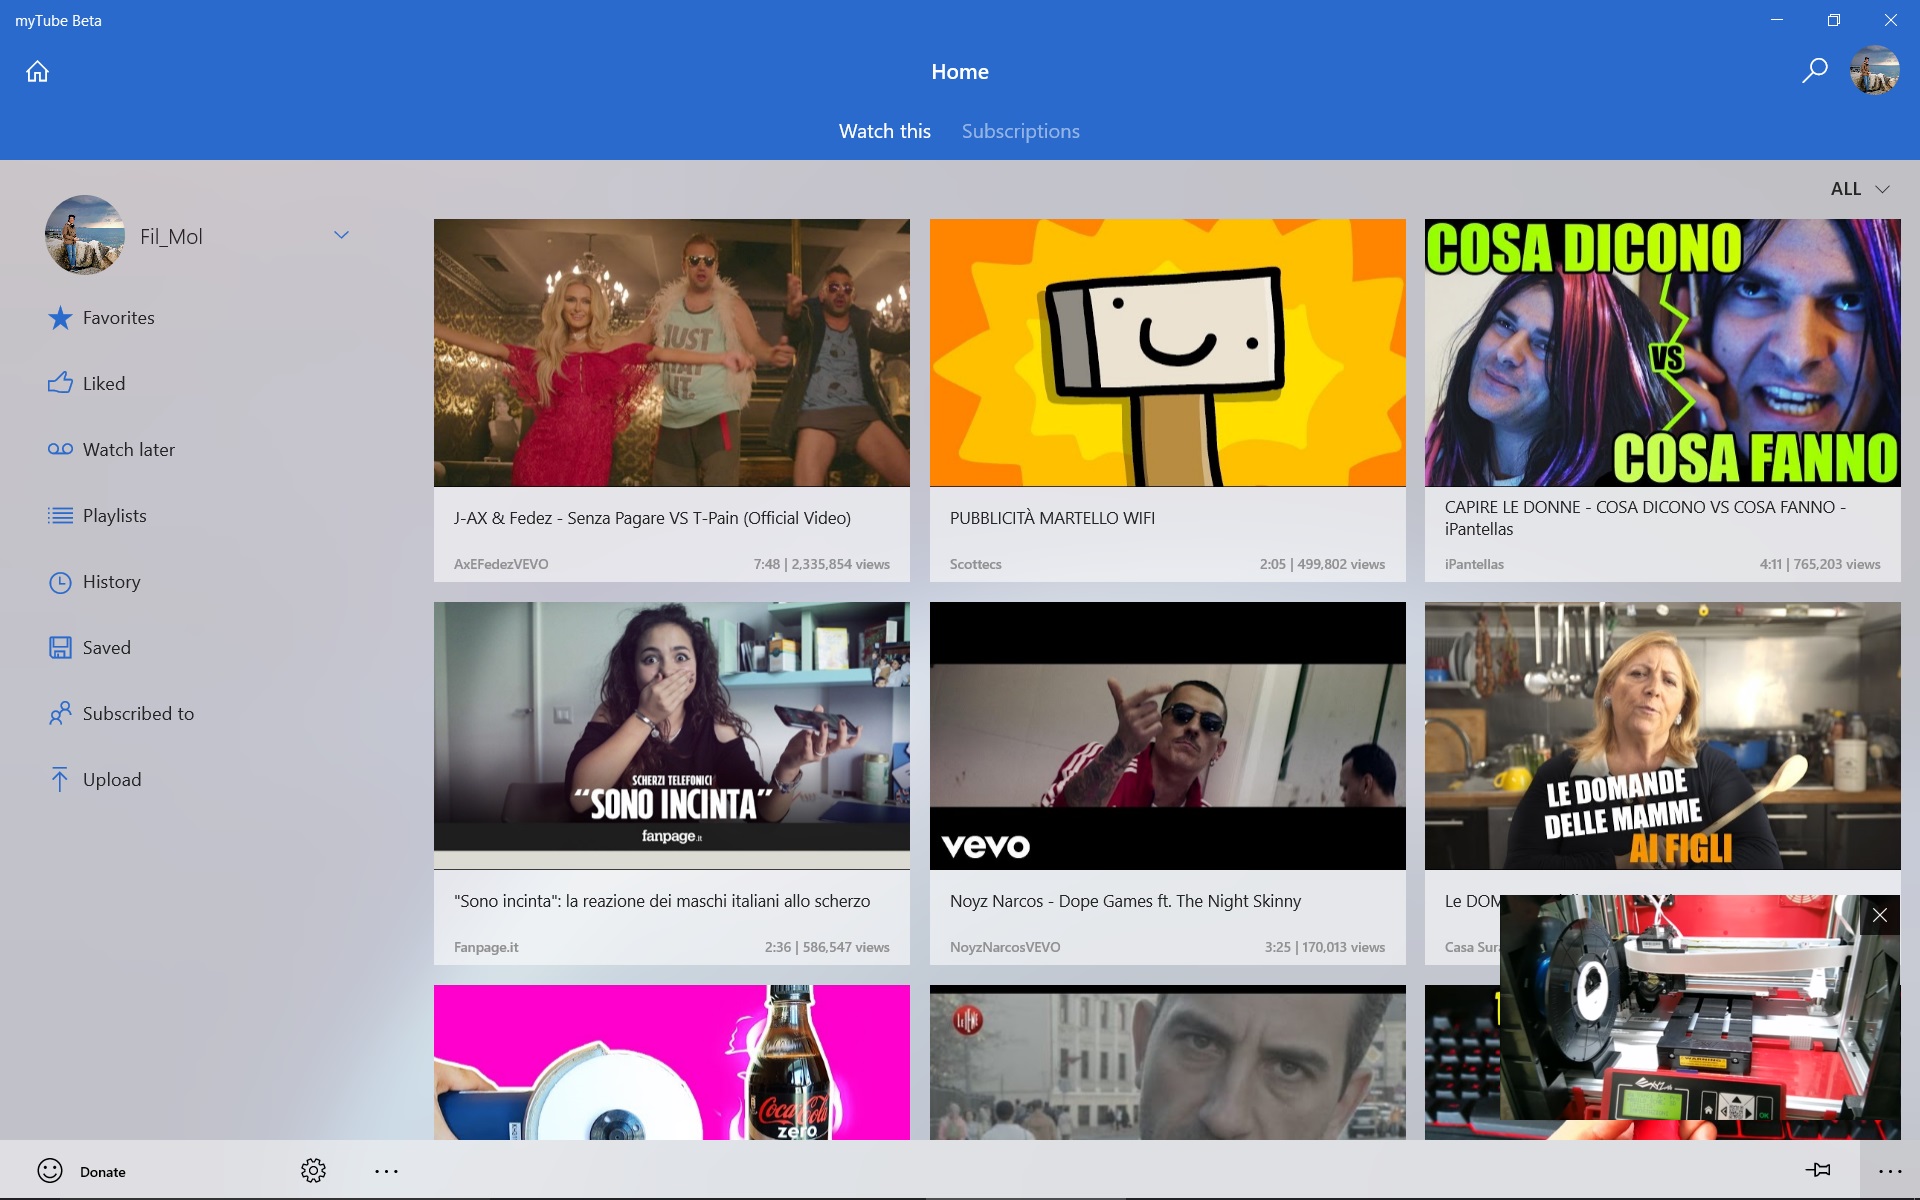Open right bottom more options ellipsis
This screenshot has width=1920, height=1200.
tap(1890, 1171)
